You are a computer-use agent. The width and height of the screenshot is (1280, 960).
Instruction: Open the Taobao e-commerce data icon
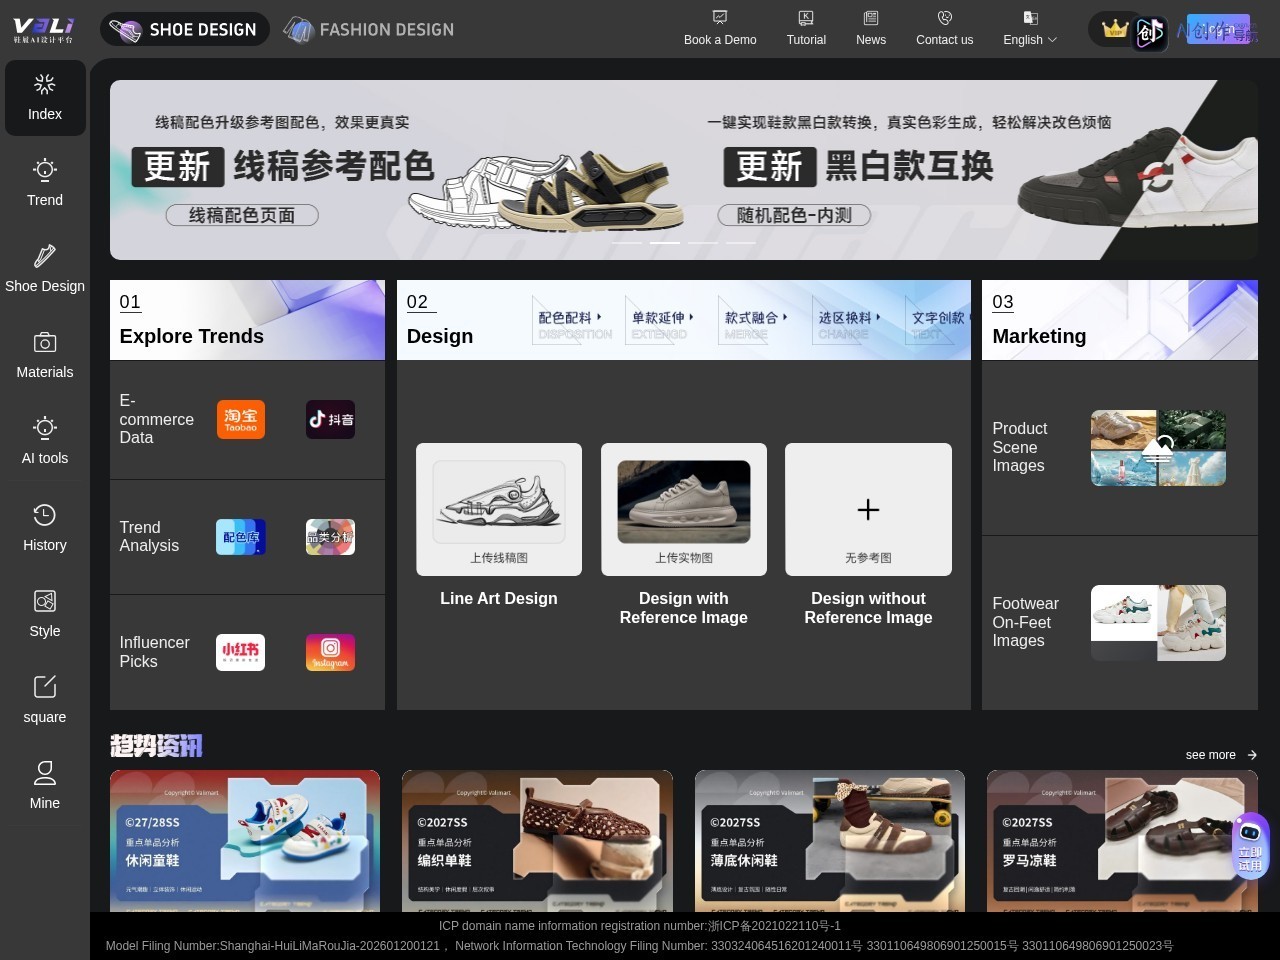(241, 420)
